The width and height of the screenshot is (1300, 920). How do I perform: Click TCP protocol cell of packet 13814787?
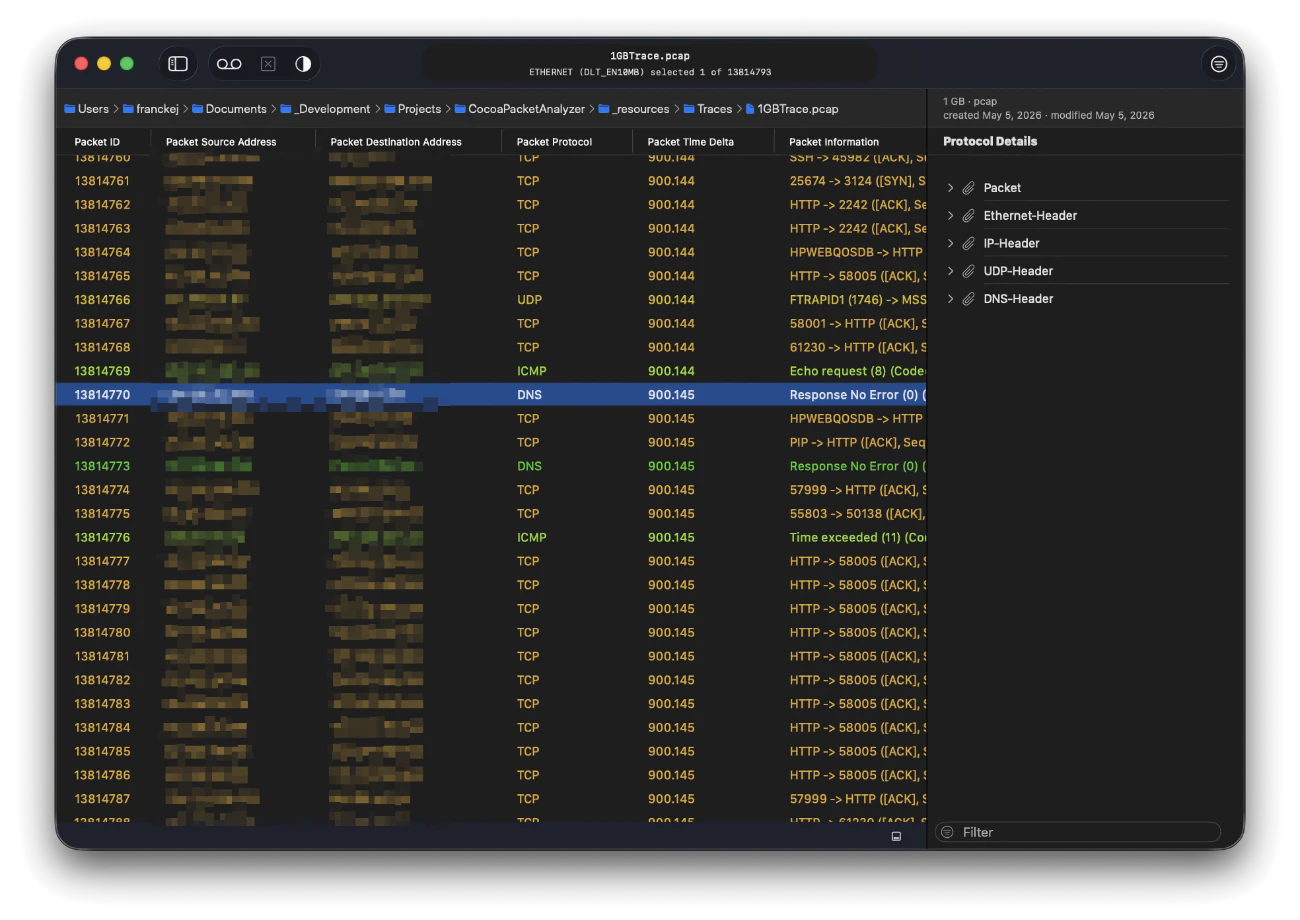[x=528, y=799]
